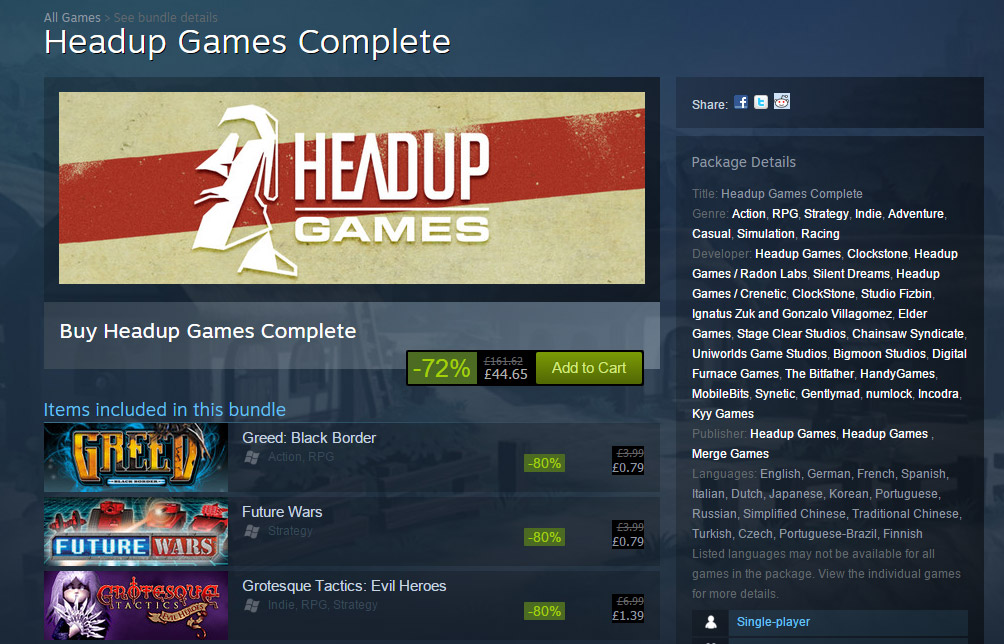Open Future Wars title link
This screenshot has height=644, width=1004.
coord(282,511)
